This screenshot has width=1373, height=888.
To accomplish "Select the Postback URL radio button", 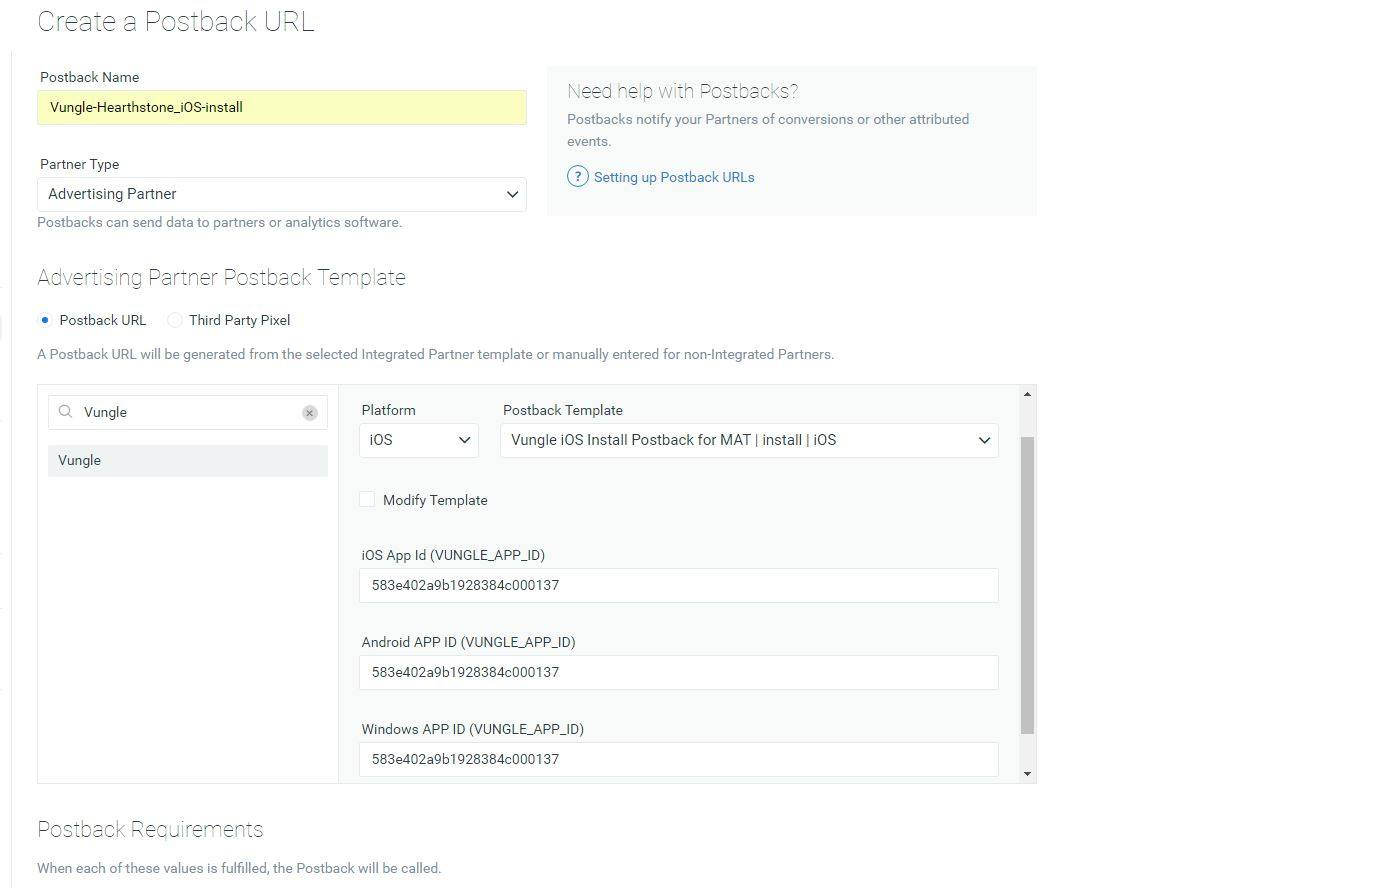I will [45, 320].
